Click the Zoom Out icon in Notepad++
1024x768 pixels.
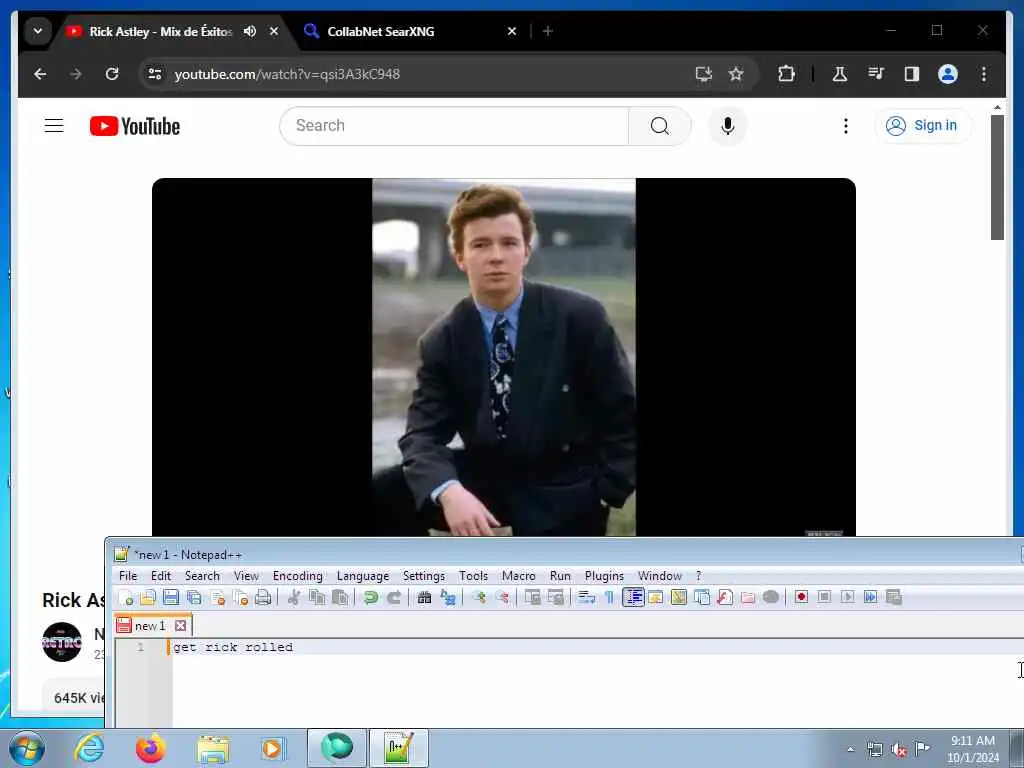502,597
